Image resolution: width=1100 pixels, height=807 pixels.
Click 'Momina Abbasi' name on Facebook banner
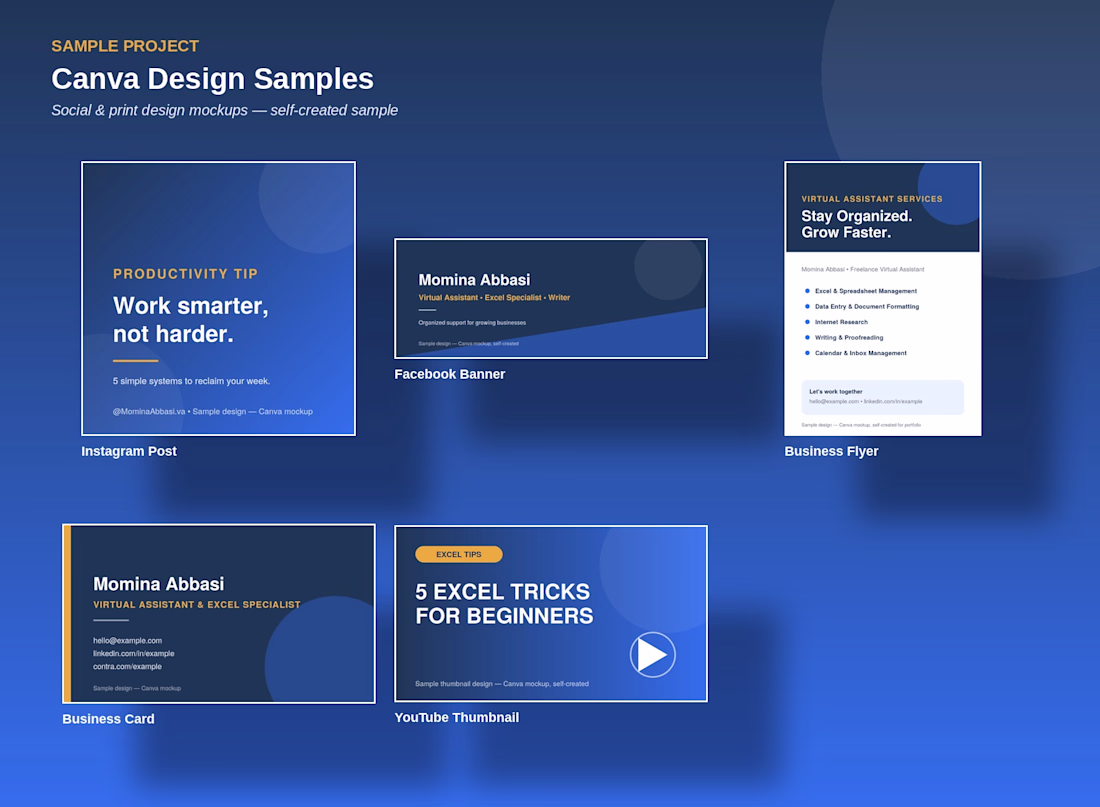coord(474,280)
